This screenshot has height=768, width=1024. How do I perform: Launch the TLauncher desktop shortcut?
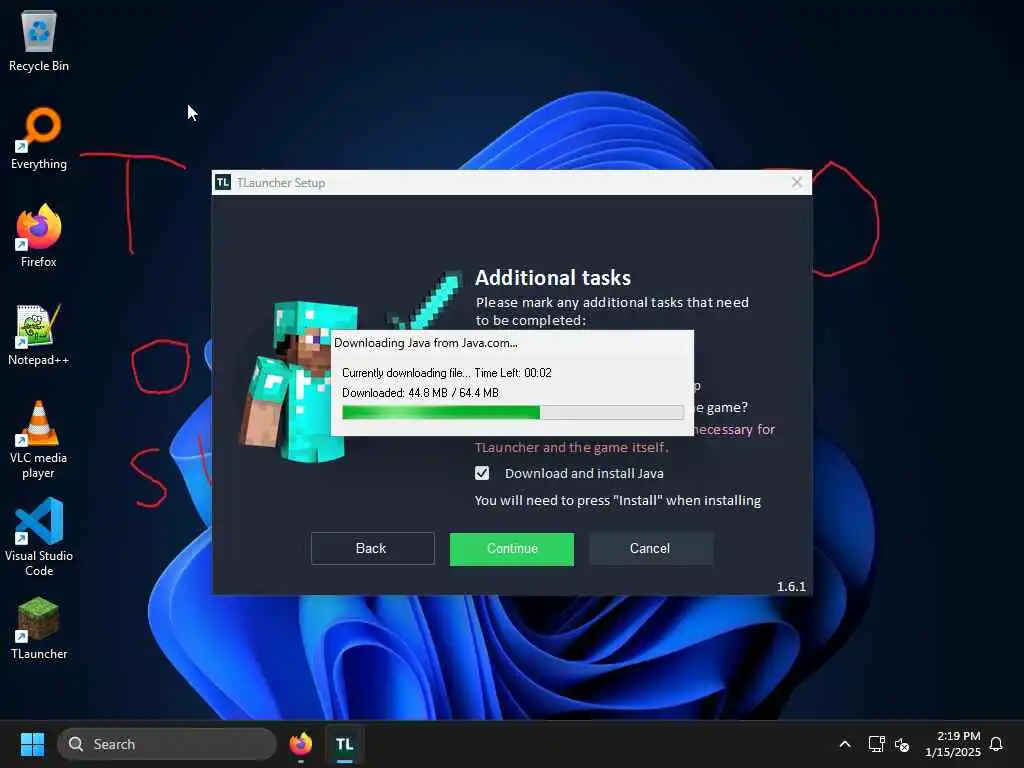[x=39, y=628]
